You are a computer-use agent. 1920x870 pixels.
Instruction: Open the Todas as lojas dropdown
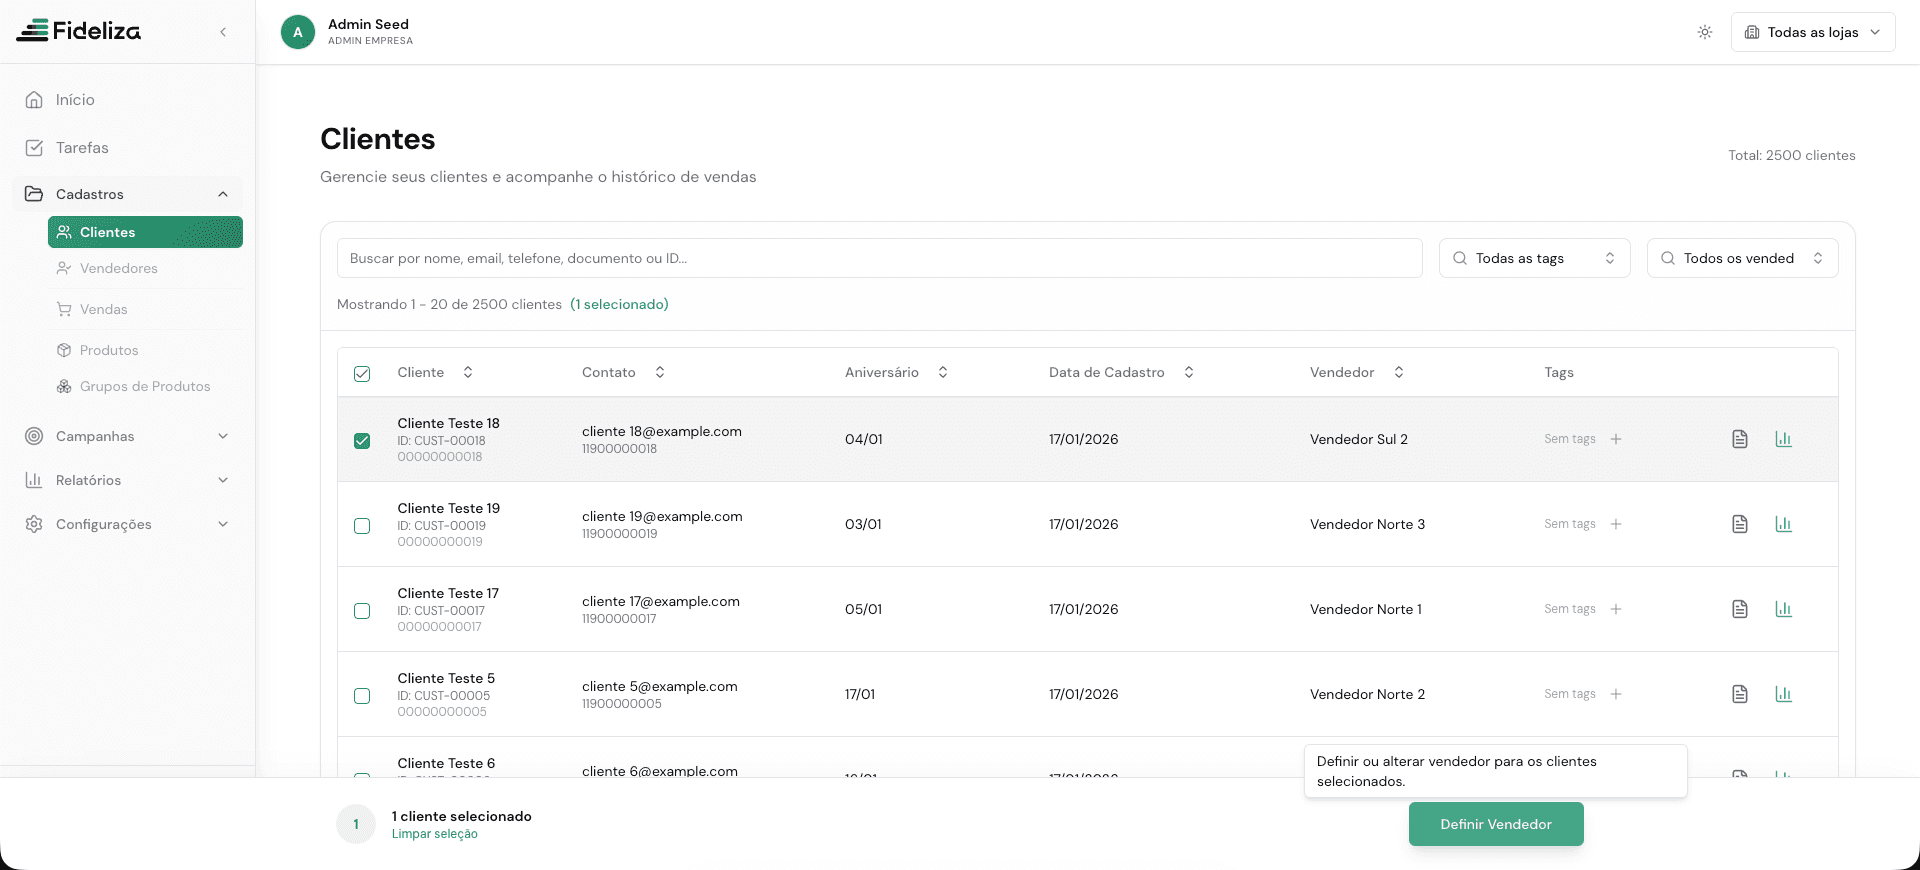click(x=1812, y=32)
